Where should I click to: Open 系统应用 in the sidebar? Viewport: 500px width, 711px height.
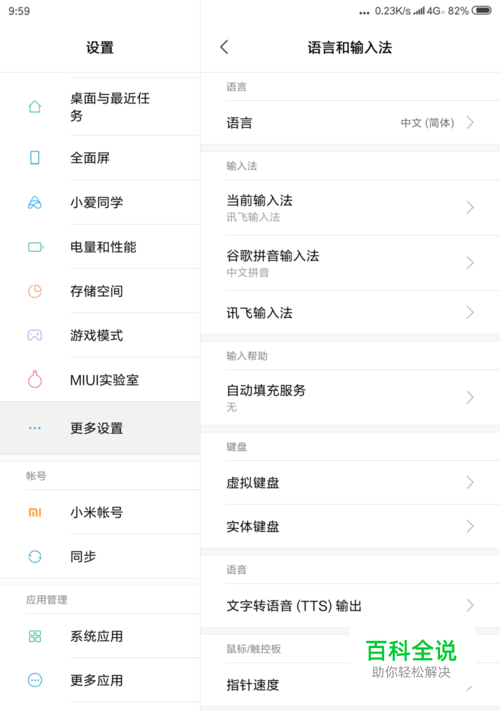click(100, 636)
